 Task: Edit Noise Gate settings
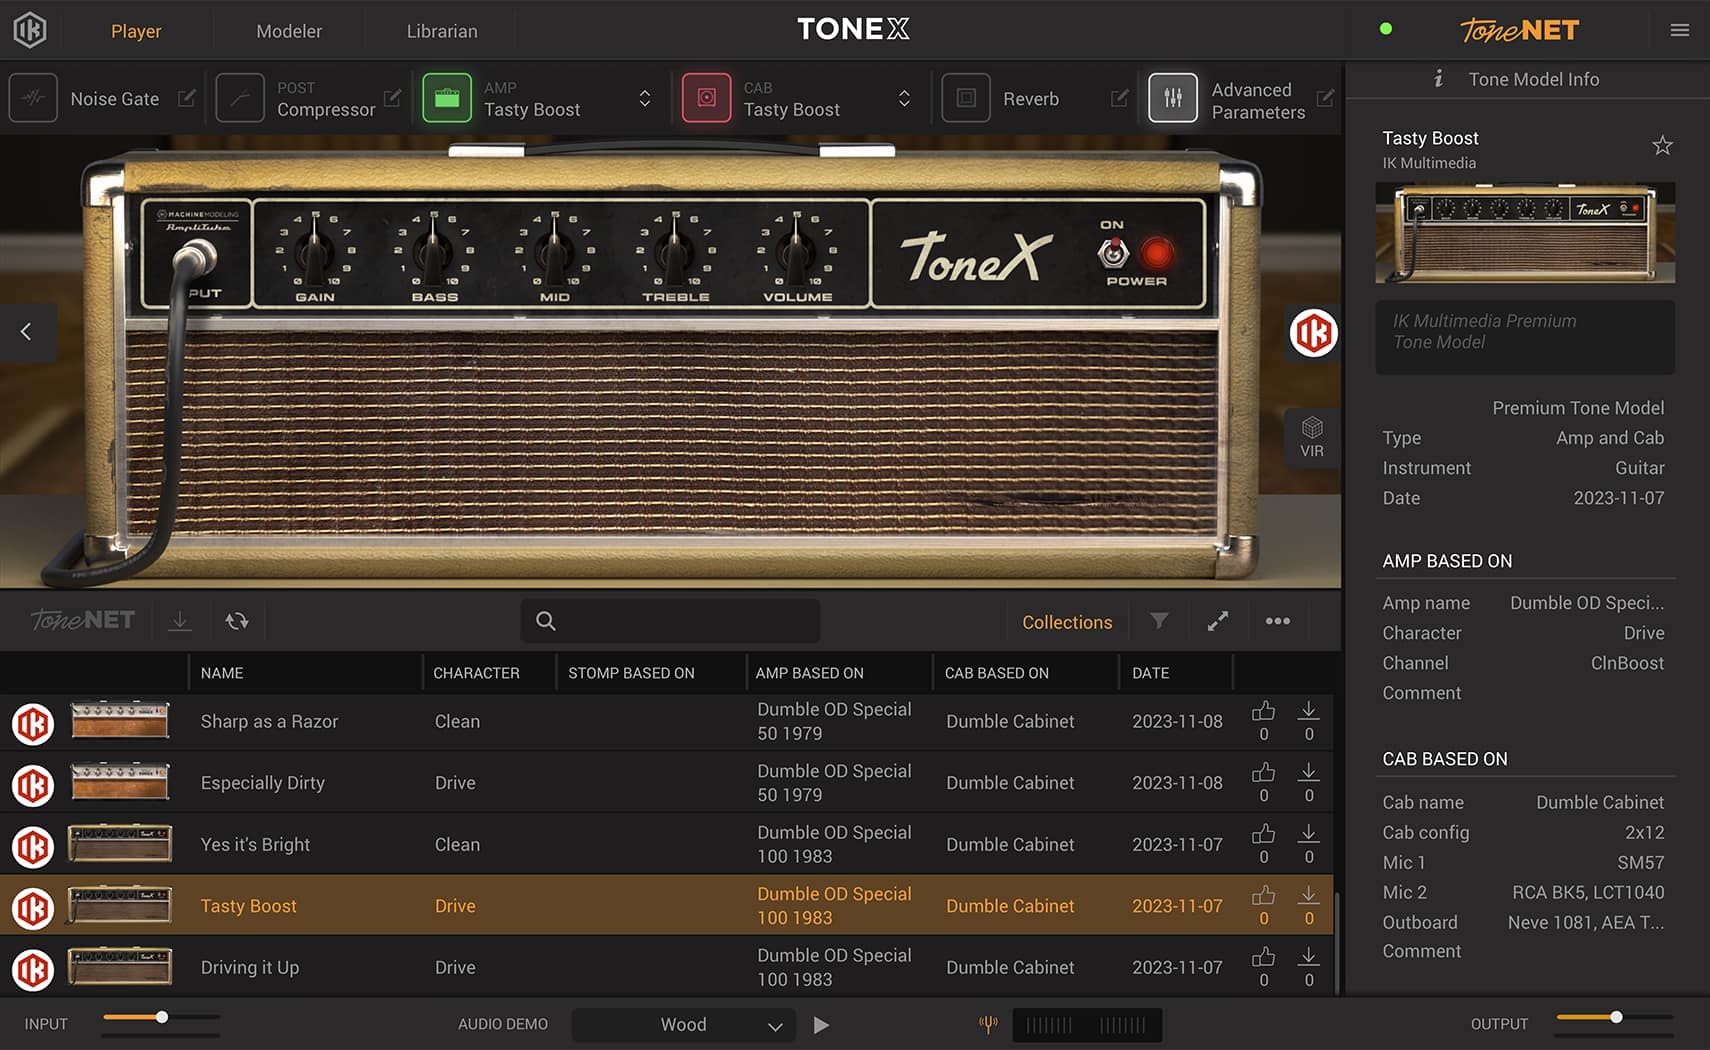tap(187, 98)
